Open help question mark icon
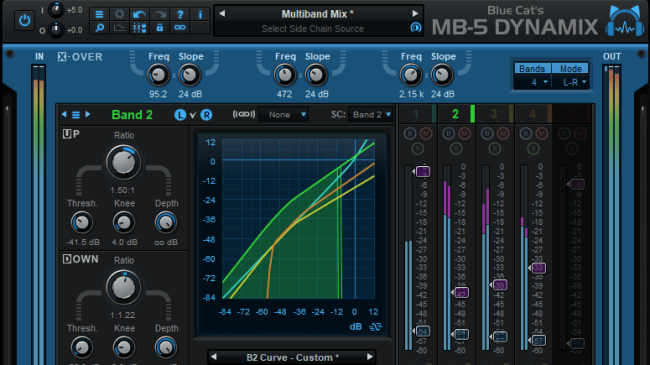 tap(180, 15)
